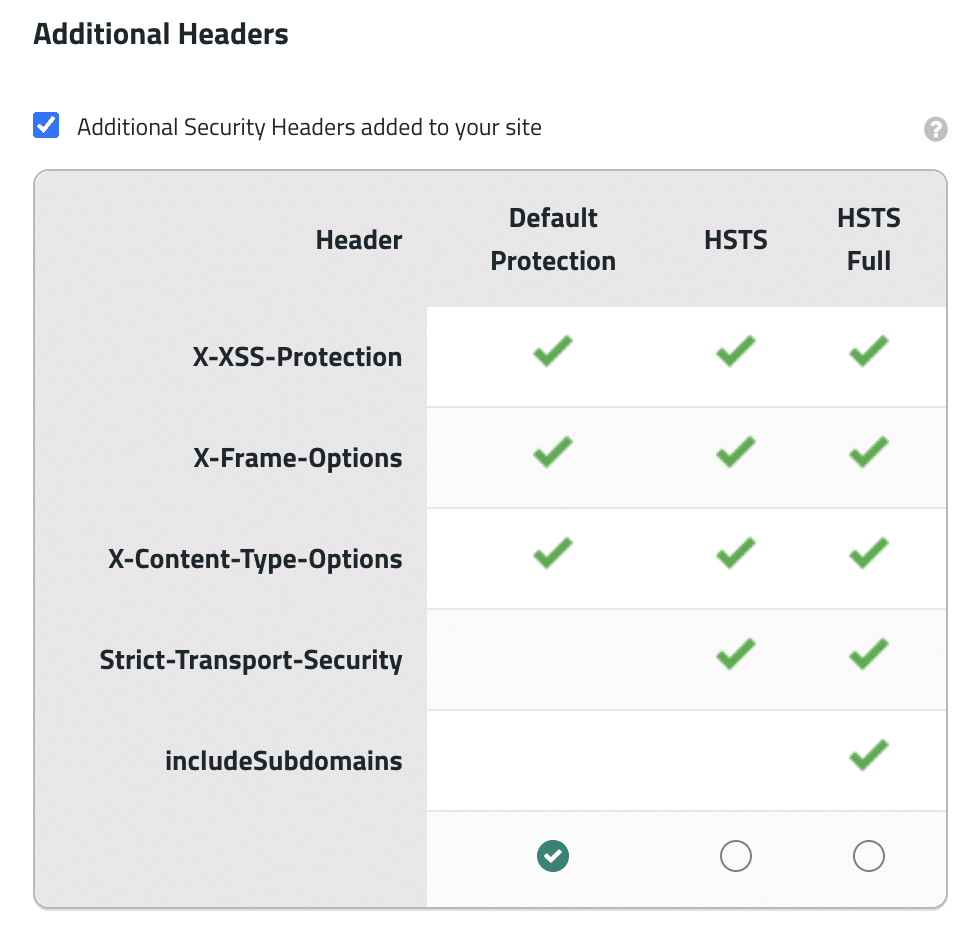Open the help tooltip question mark icon

click(936, 129)
